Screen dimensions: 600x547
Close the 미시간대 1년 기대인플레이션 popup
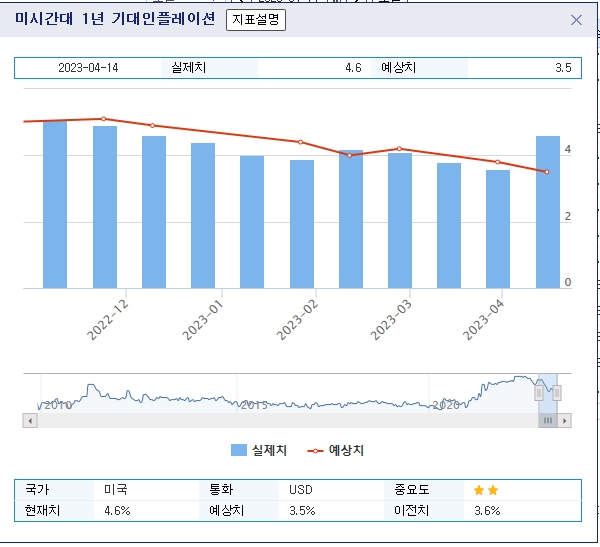(x=576, y=20)
